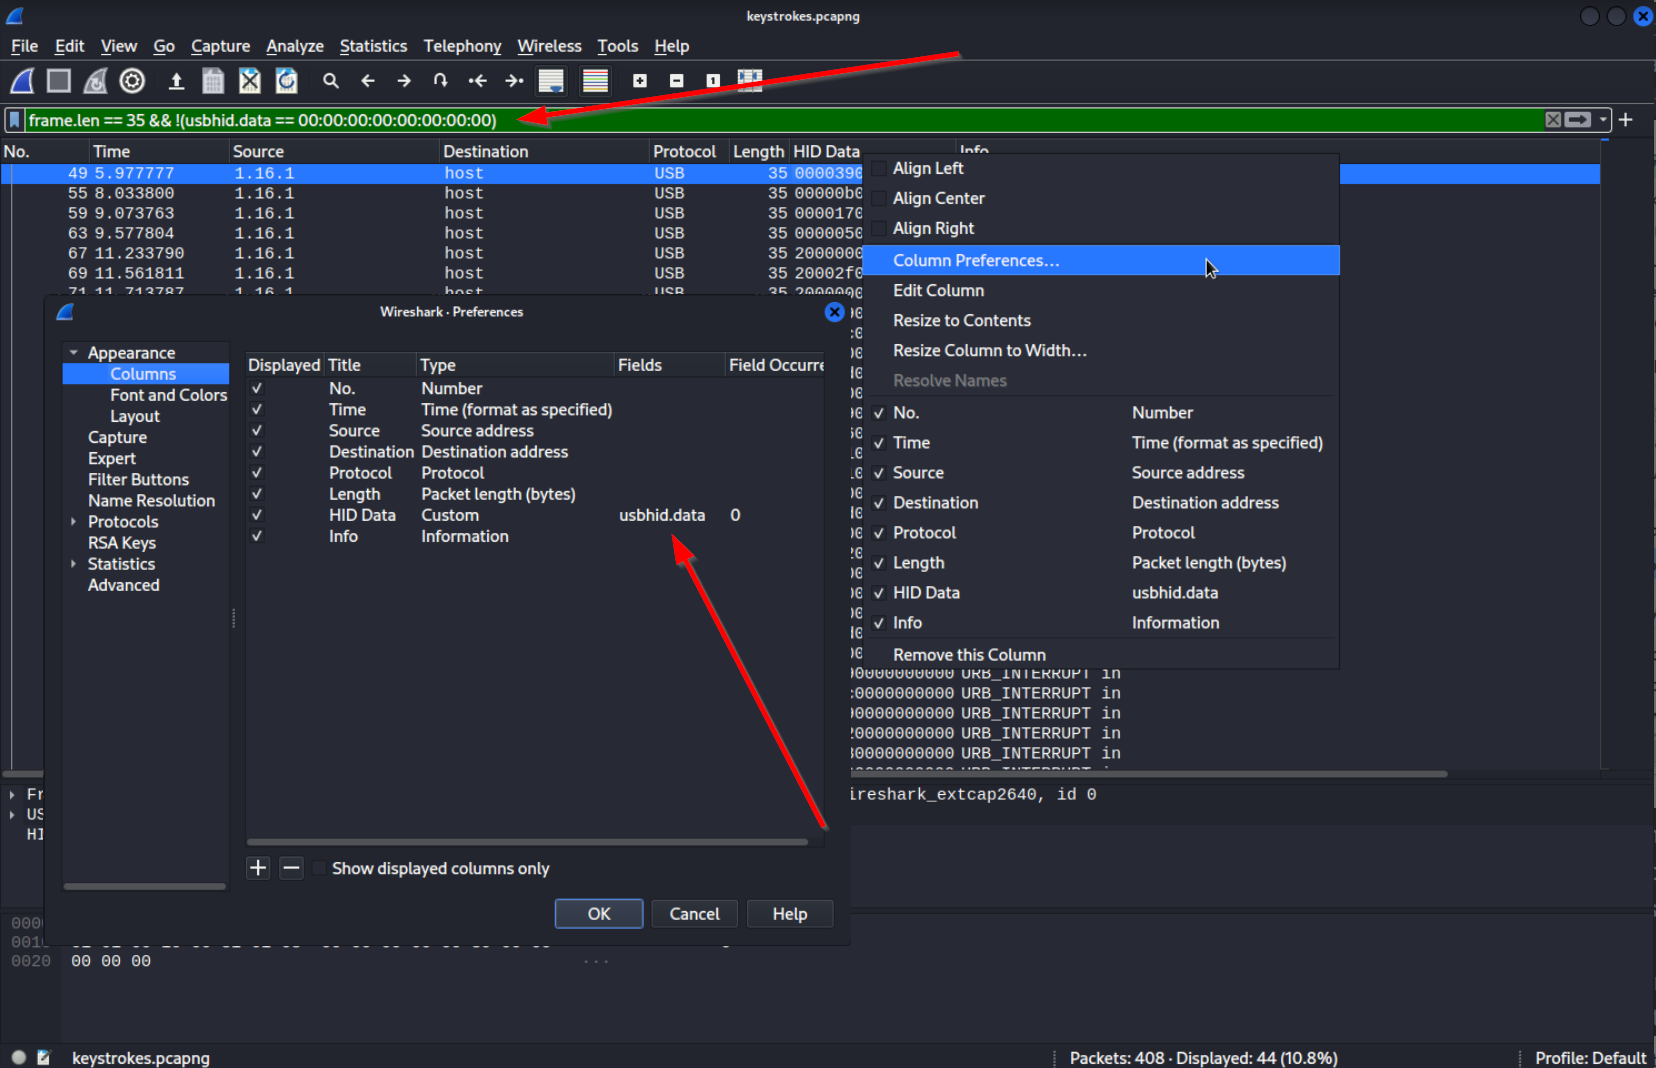This screenshot has height=1068, width=1656.
Task: Reload this capture file icon
Action: tap(287, 81)
